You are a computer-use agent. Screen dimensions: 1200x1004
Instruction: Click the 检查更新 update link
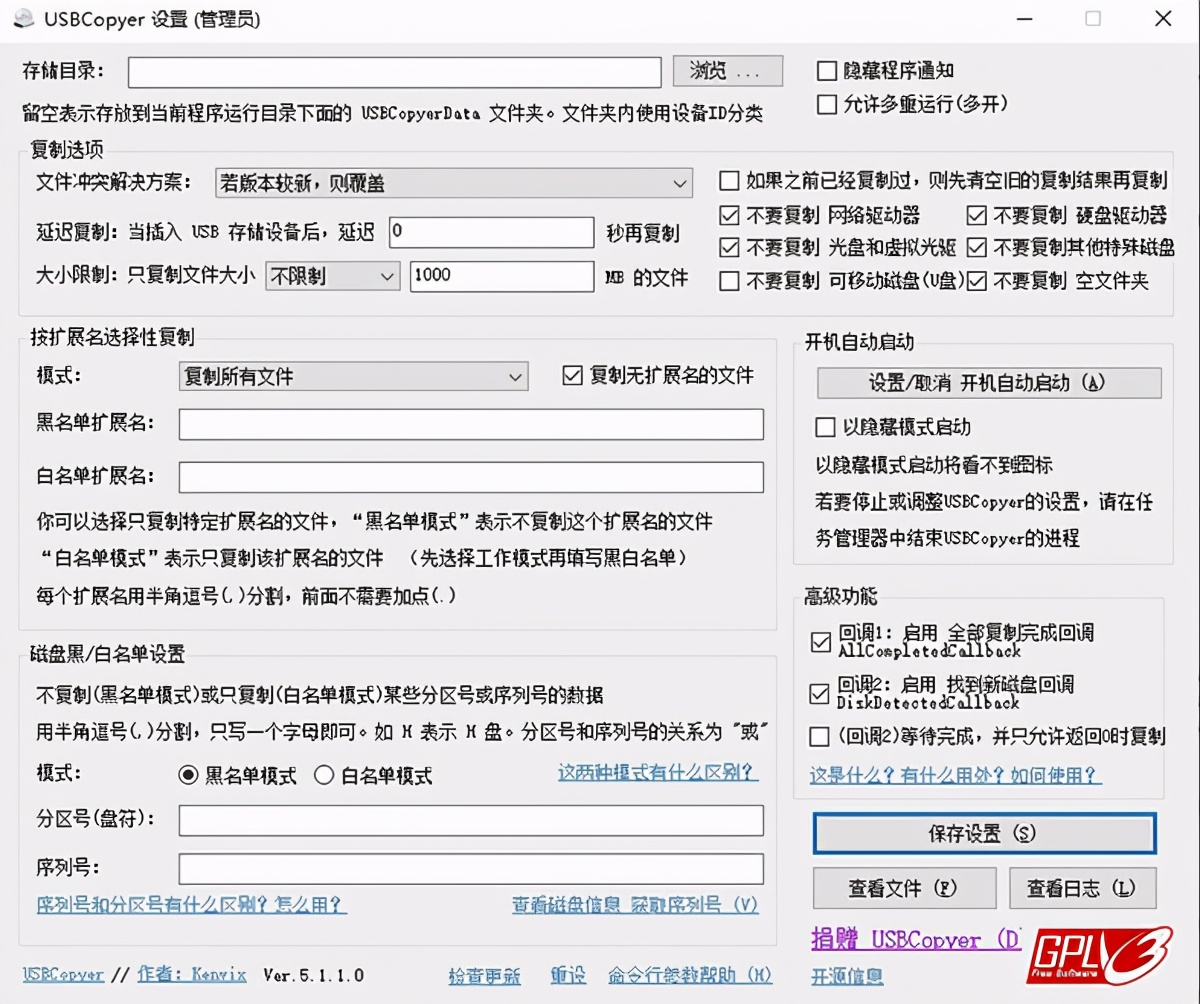click(485, 975)
